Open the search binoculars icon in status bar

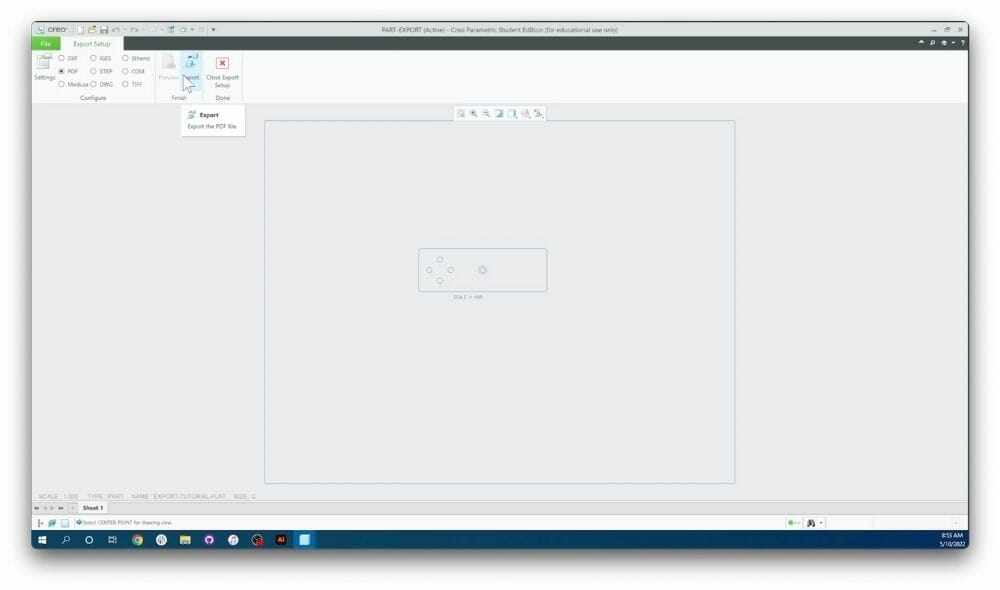pos(810,523)
